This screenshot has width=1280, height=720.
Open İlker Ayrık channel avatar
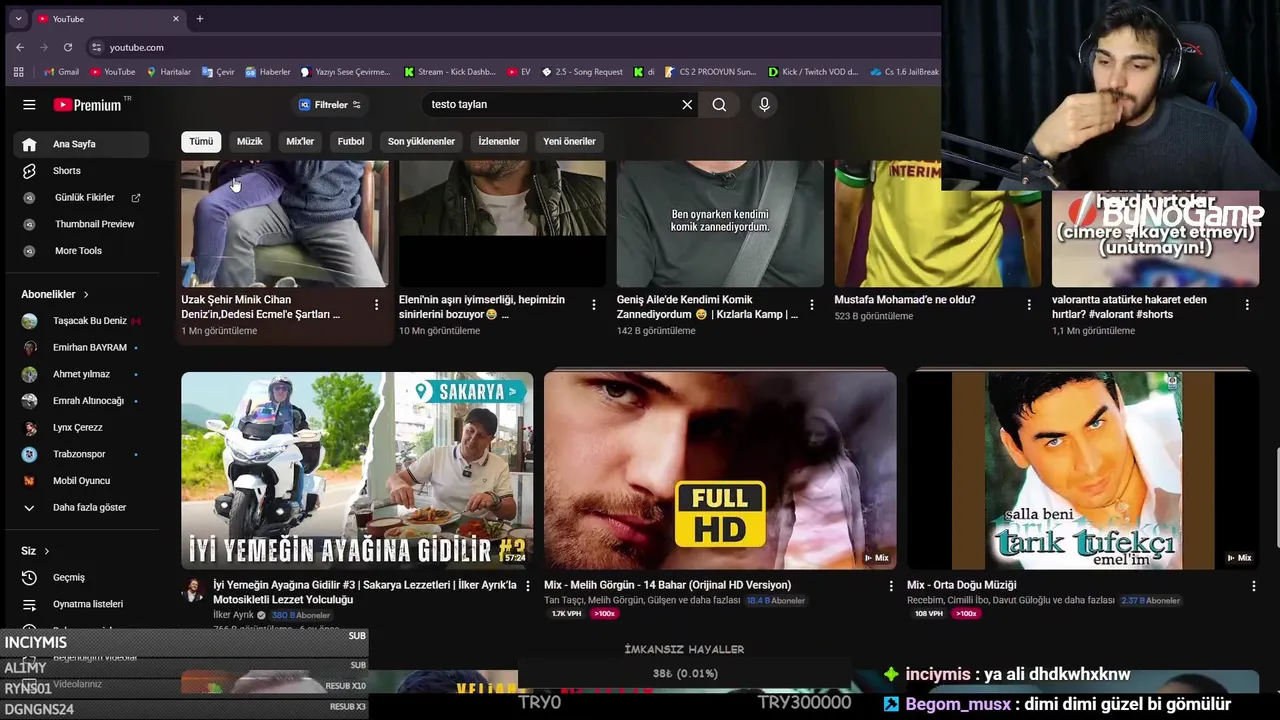tap(192, 590)
